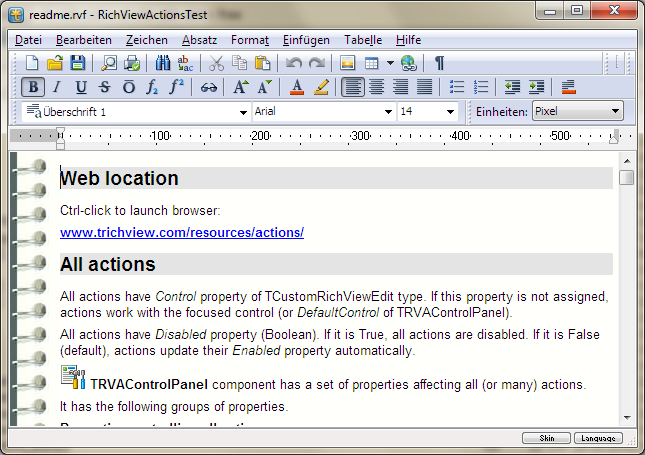Open the Find binoculars tool

(x=164, y=63)
